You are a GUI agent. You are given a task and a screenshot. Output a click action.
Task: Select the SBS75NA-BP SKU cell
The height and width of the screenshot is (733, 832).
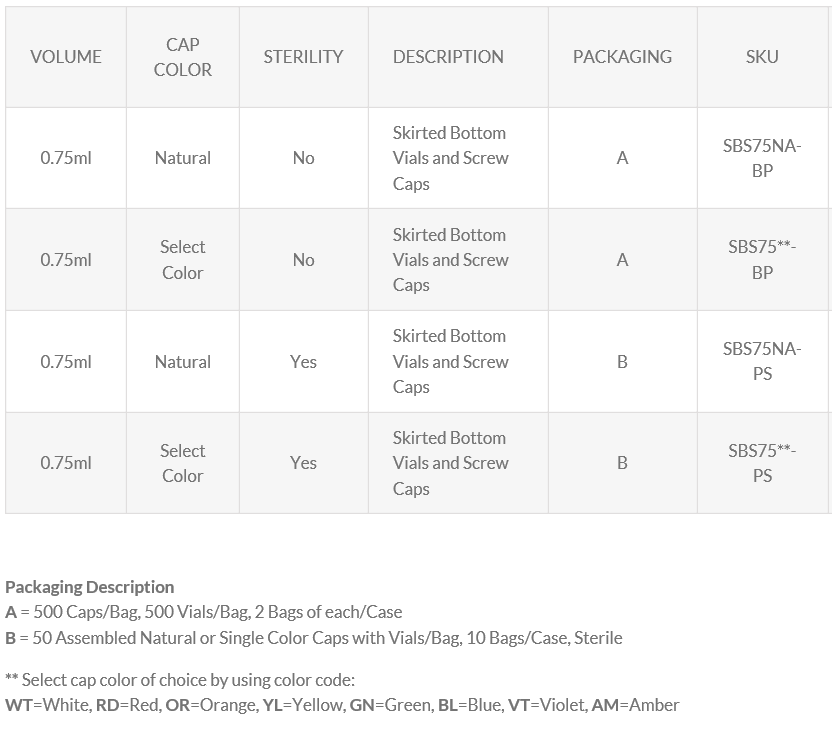[762, 158]
